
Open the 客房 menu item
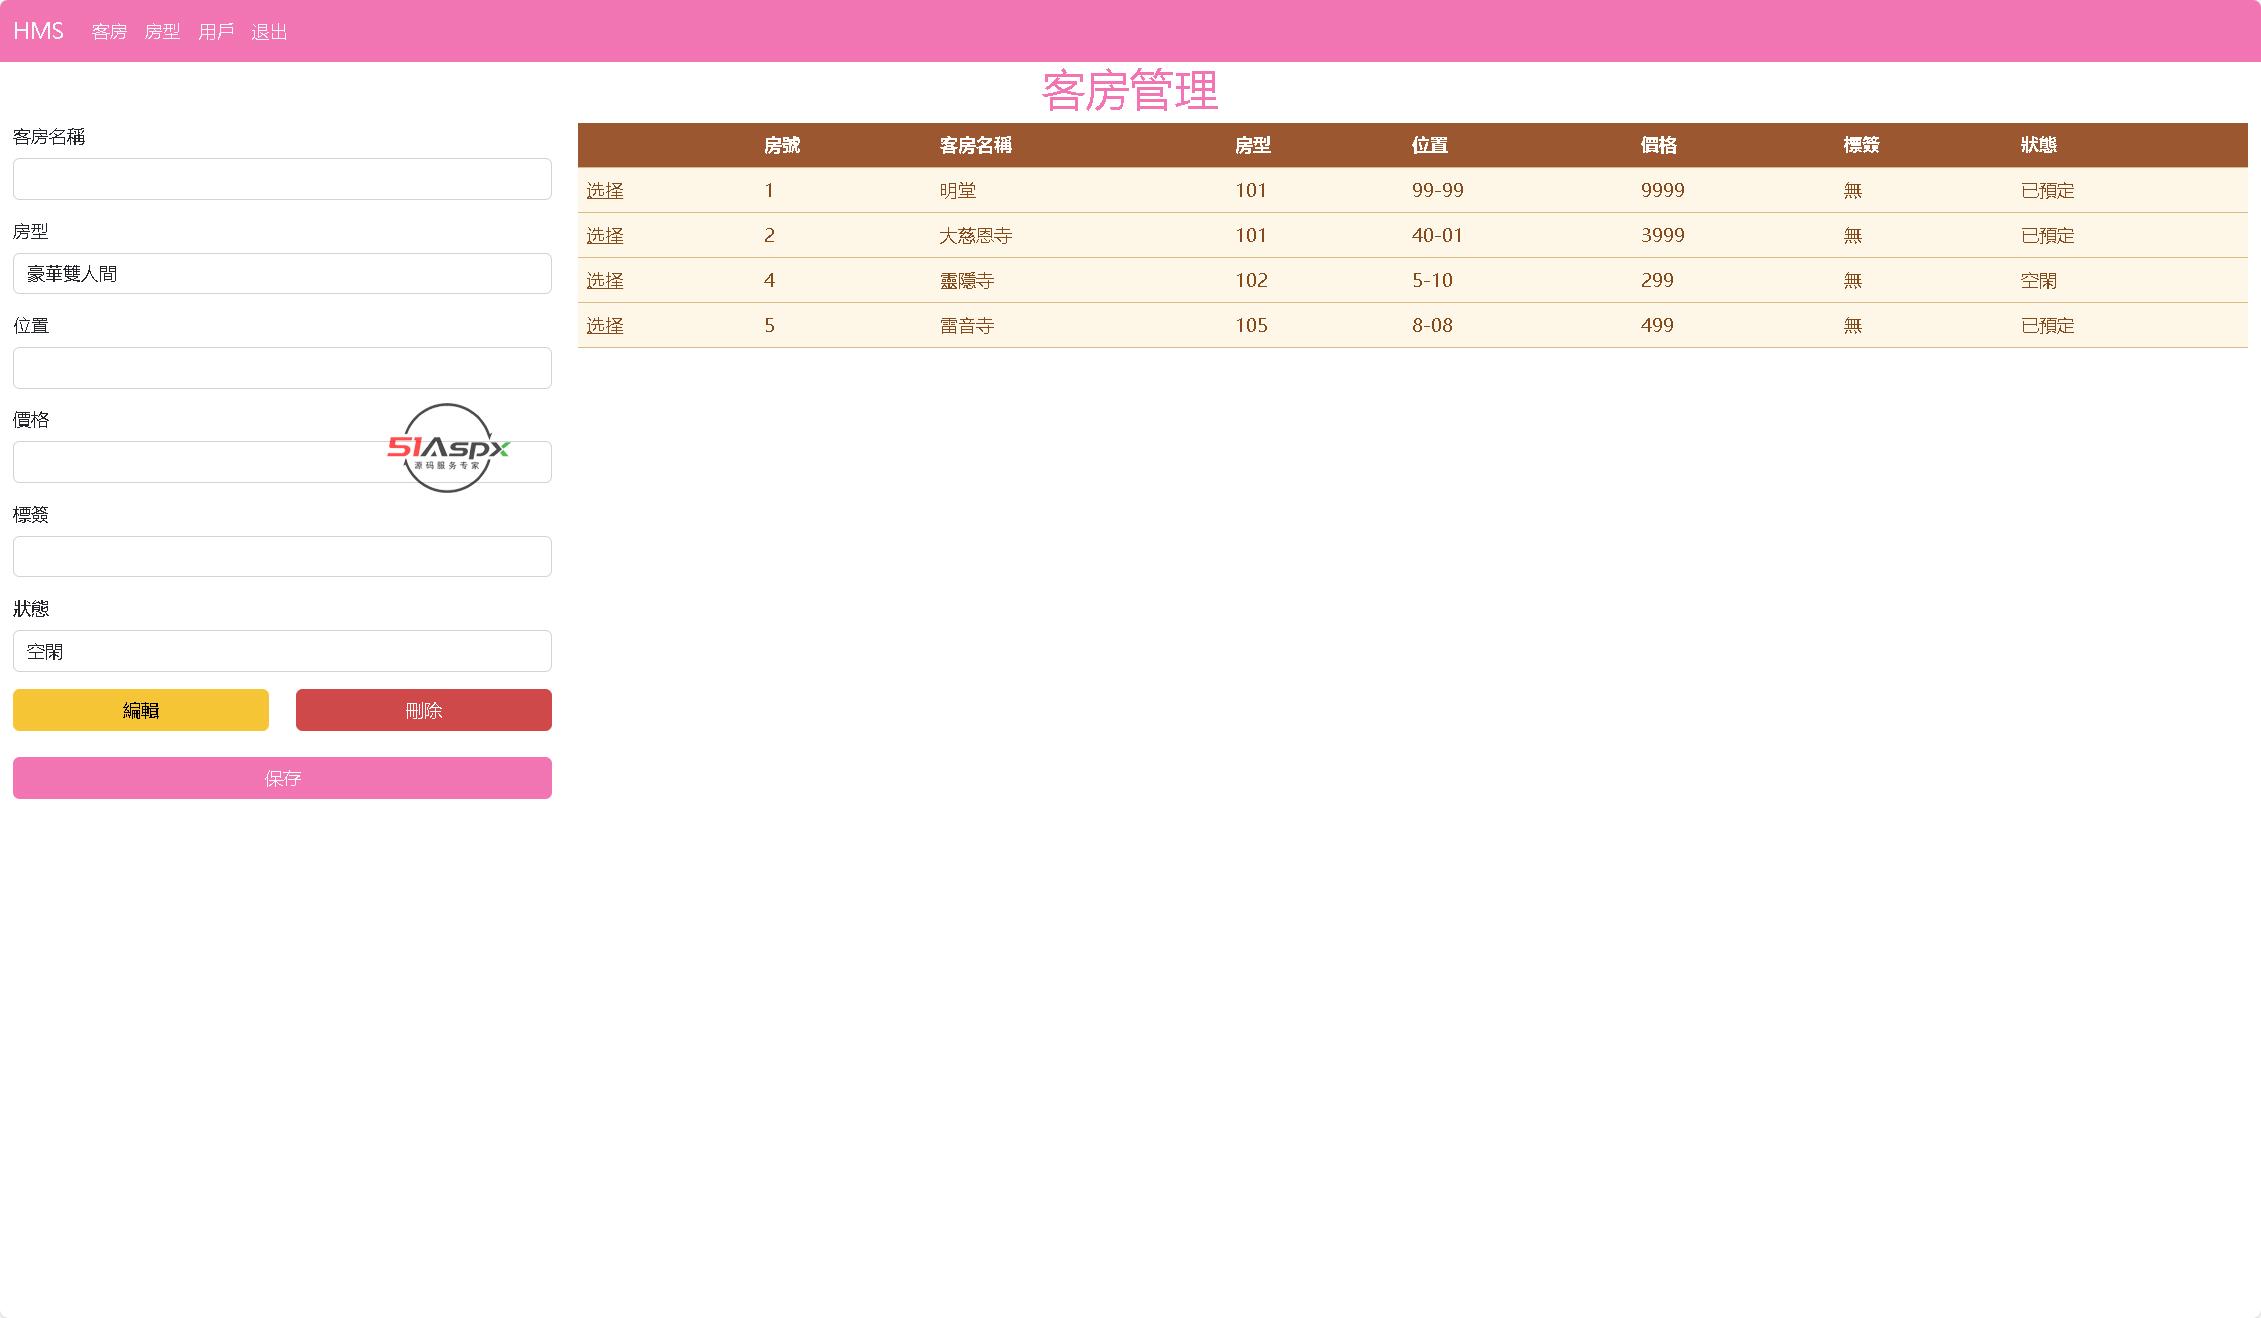[x=109, y=32]
